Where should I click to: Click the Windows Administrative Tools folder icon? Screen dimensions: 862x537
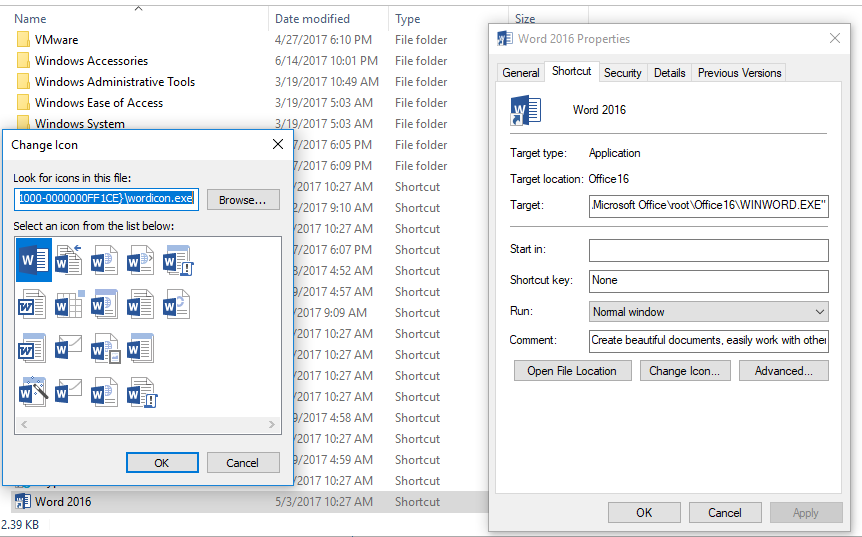coord(23,81)
